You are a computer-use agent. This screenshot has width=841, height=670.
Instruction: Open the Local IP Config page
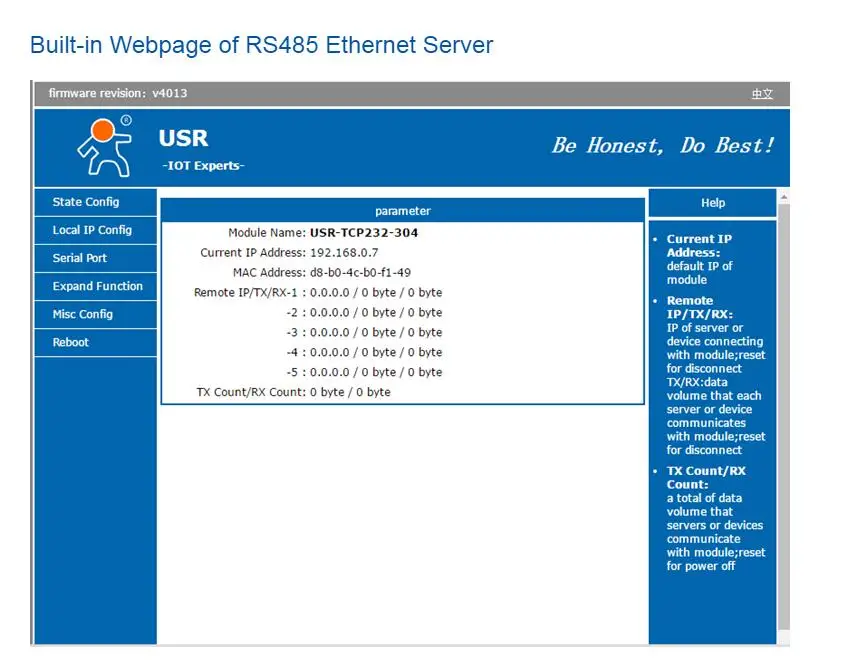tap(95, 231)
